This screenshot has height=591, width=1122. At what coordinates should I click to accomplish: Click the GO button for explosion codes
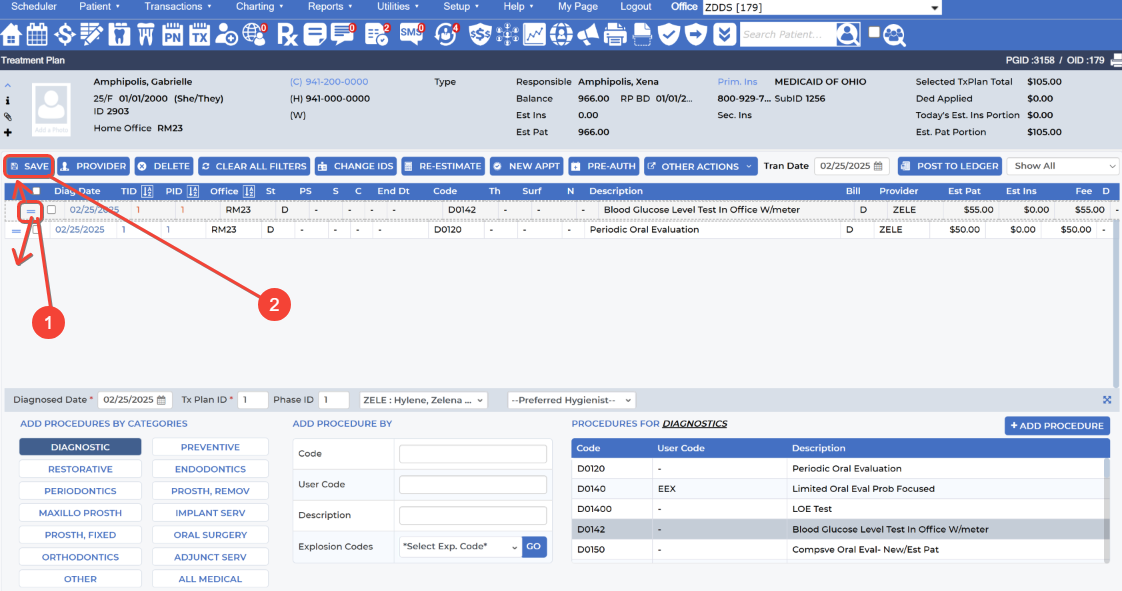534,547
